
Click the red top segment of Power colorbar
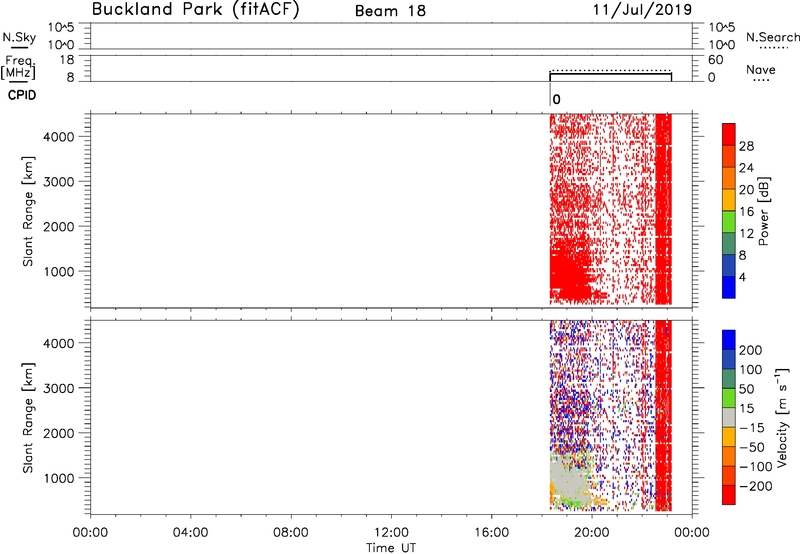[x=729, y=134]
